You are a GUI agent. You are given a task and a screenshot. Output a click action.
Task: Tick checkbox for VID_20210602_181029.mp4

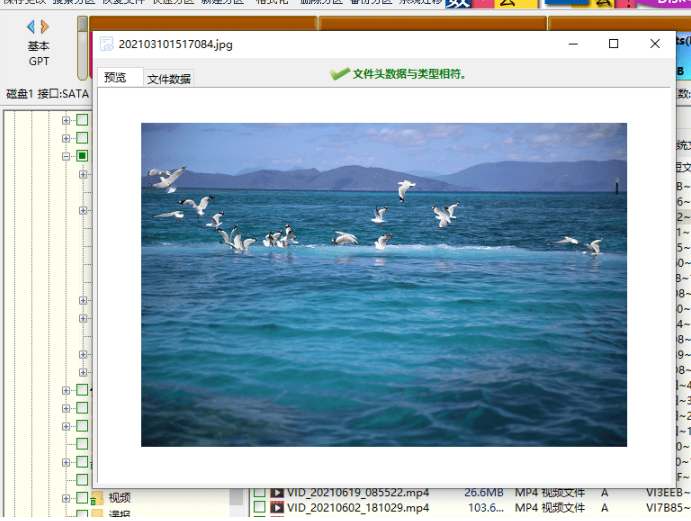click(260, 508)
